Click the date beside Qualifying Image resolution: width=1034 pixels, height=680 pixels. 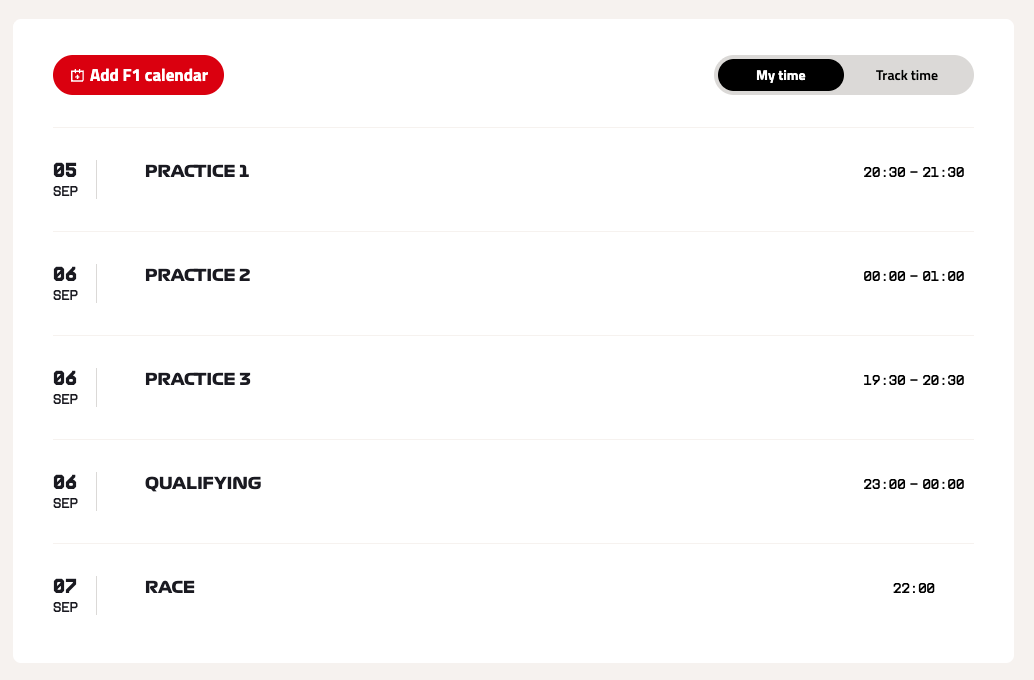(65, 491)
